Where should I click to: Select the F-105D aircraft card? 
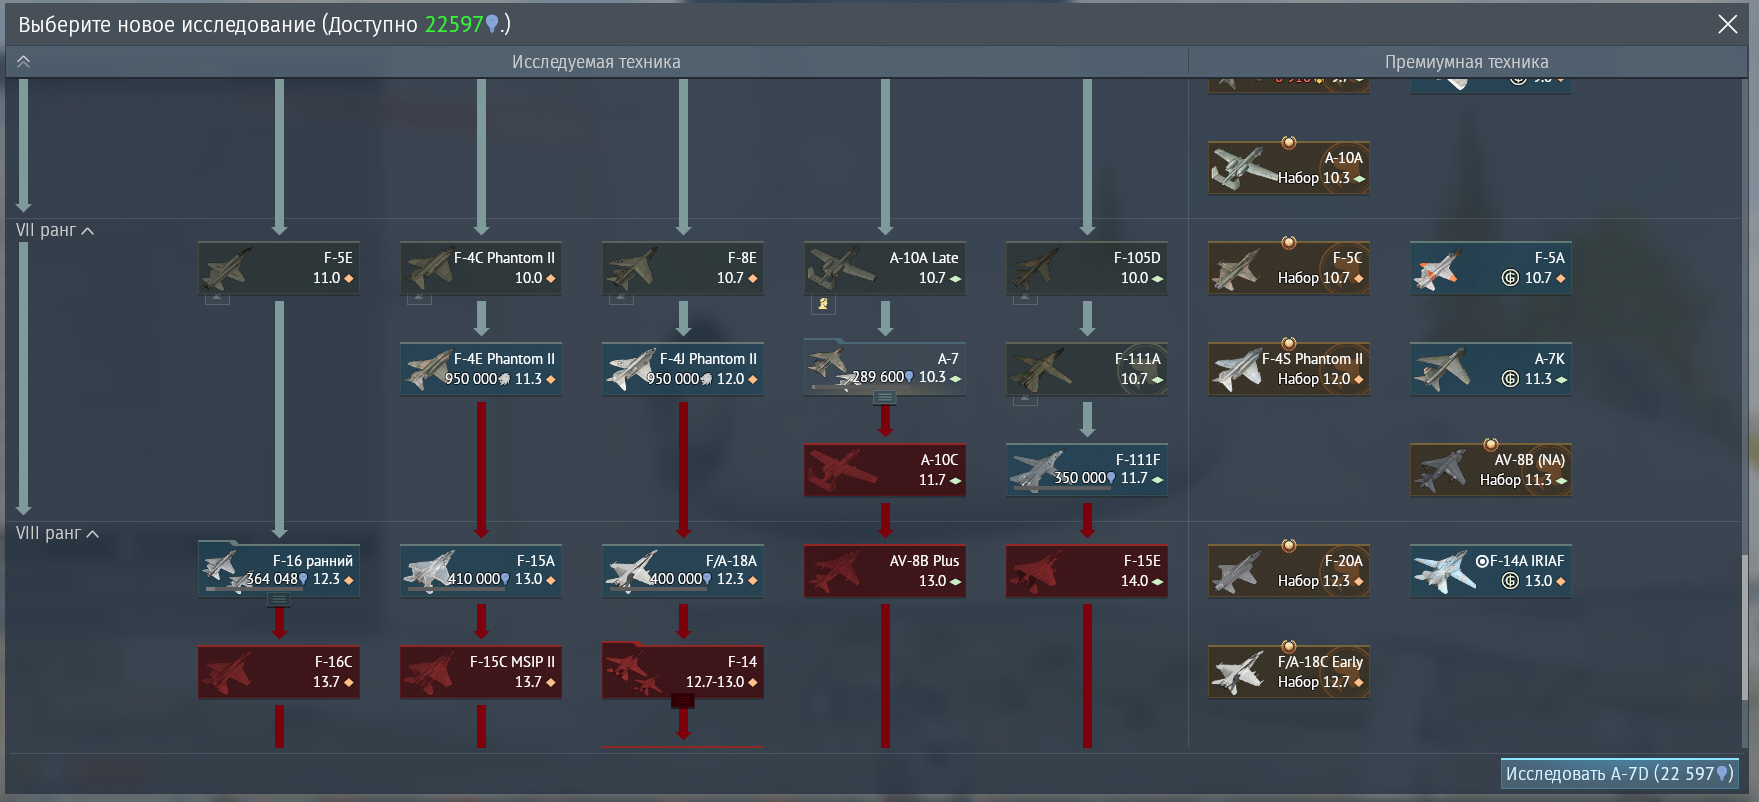(x=1087, y=268)
